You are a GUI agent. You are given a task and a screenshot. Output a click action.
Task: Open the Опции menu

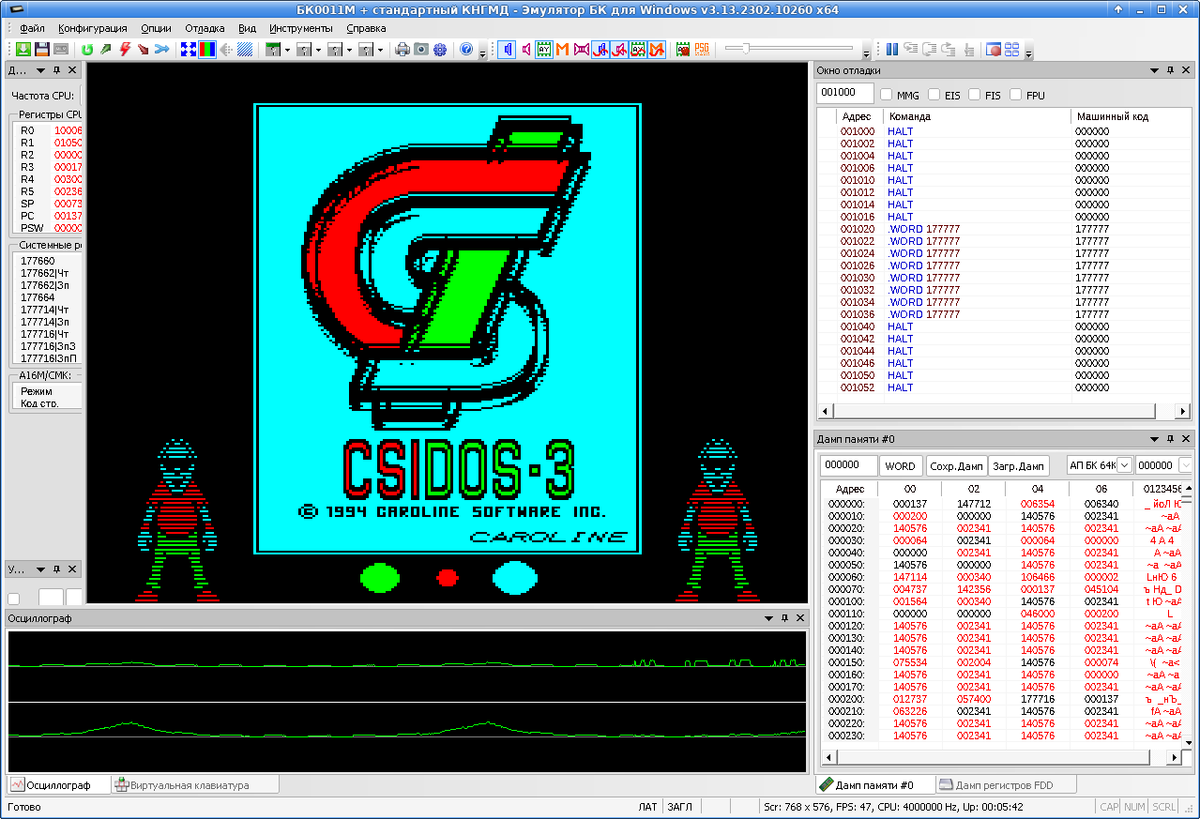(156, 29)
